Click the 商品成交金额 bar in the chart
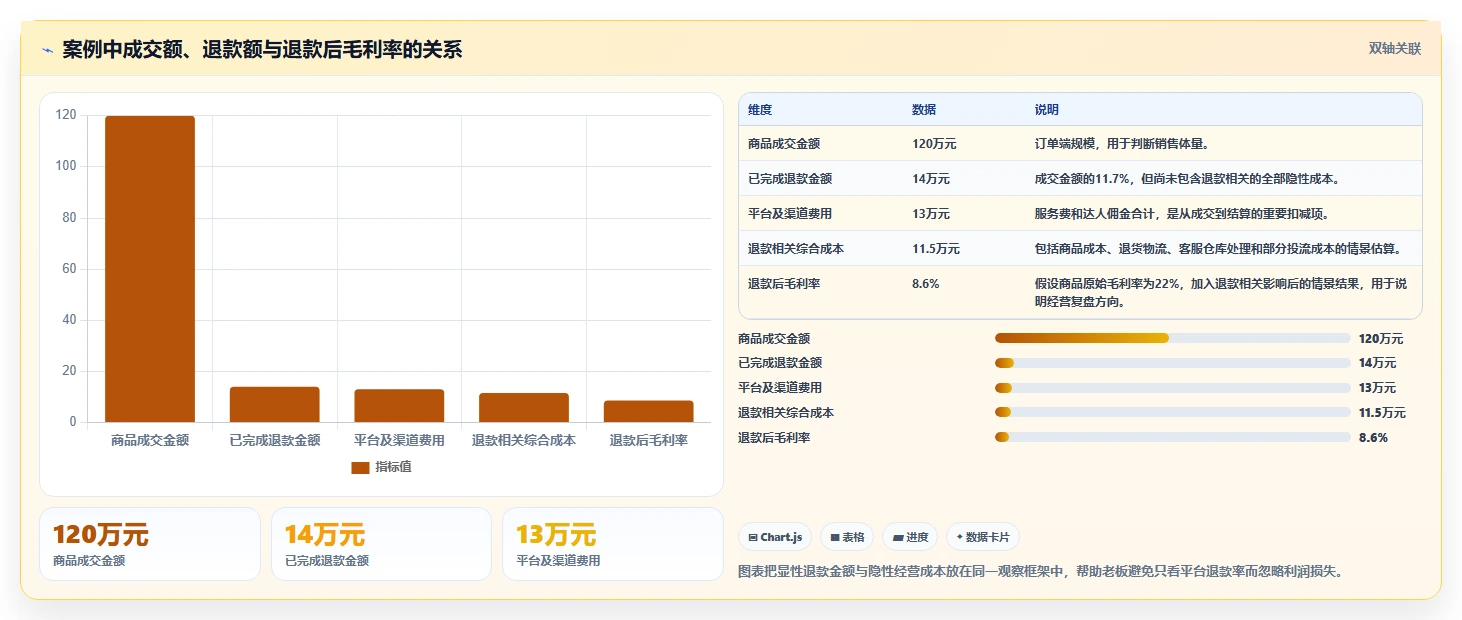The image size is (1462, 620). click(x=150, y=269)
